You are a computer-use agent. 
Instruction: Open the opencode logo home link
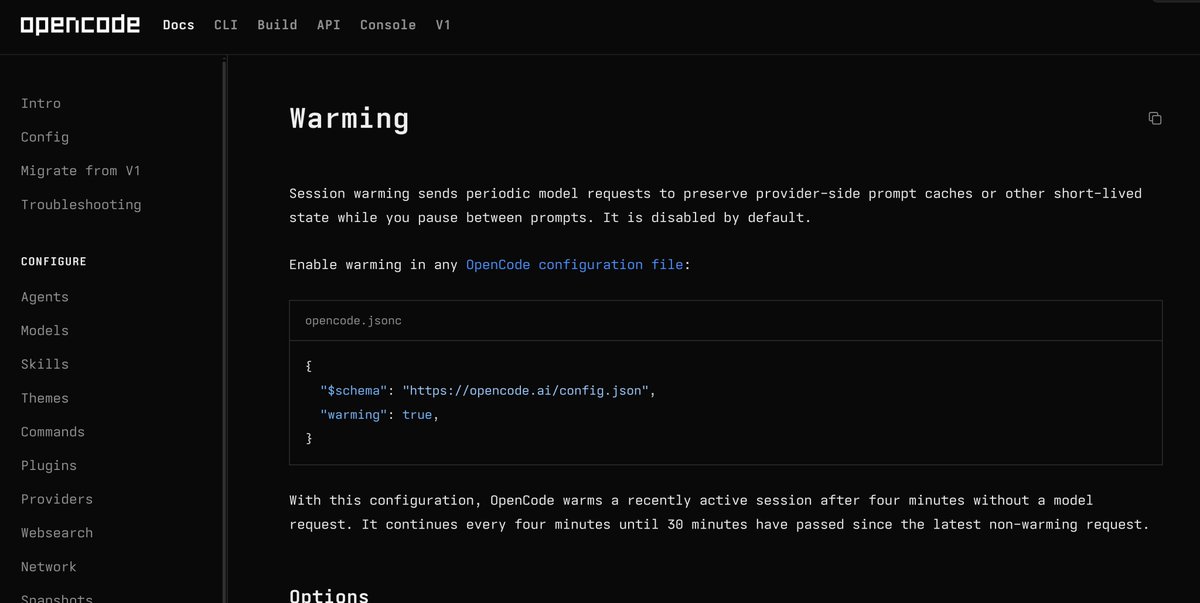click(x=80, y=25)
